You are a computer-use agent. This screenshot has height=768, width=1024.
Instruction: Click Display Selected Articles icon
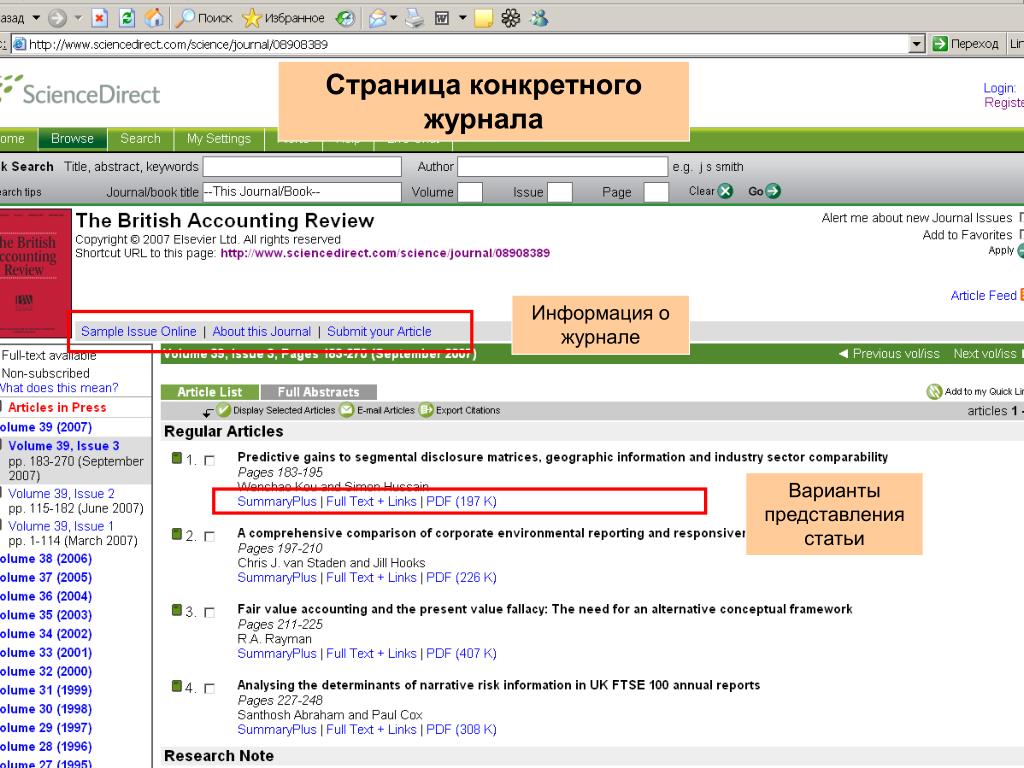223,410
